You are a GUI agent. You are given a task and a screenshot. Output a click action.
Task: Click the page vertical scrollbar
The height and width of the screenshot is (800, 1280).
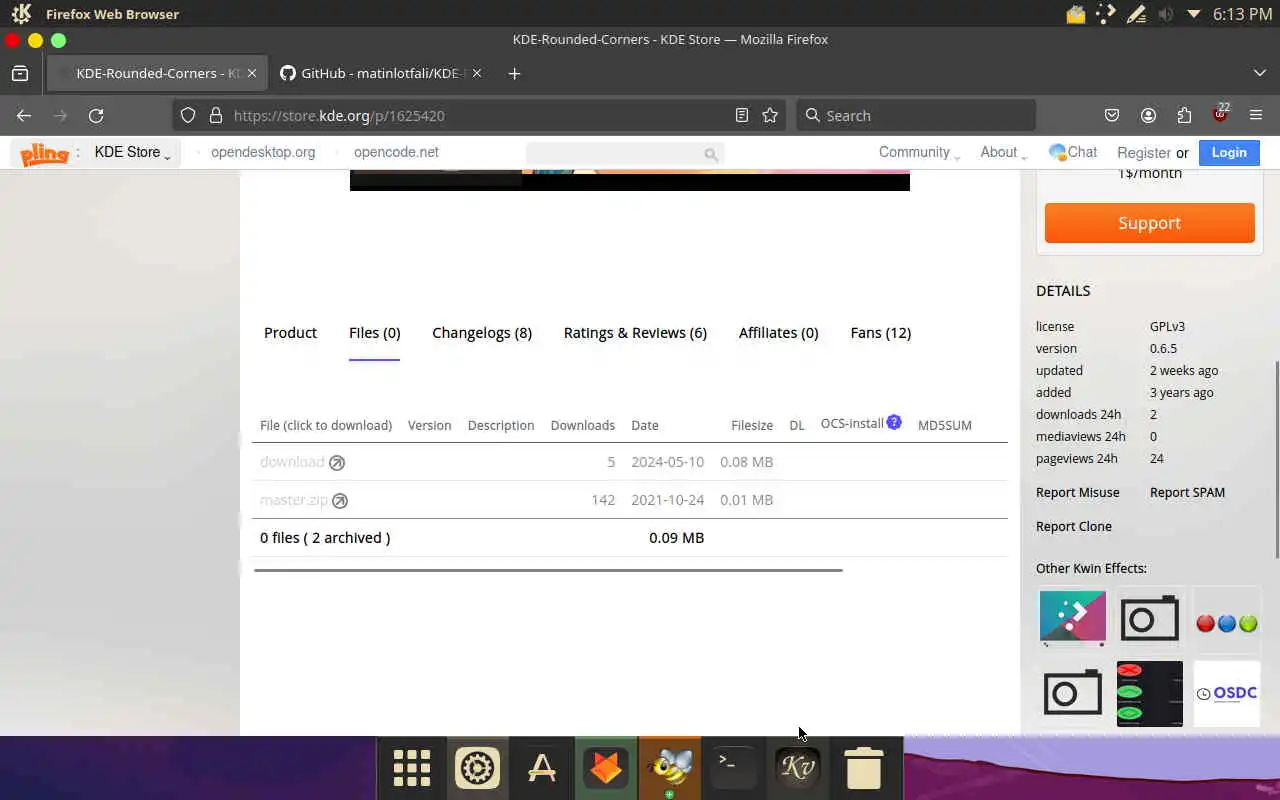1276,460
